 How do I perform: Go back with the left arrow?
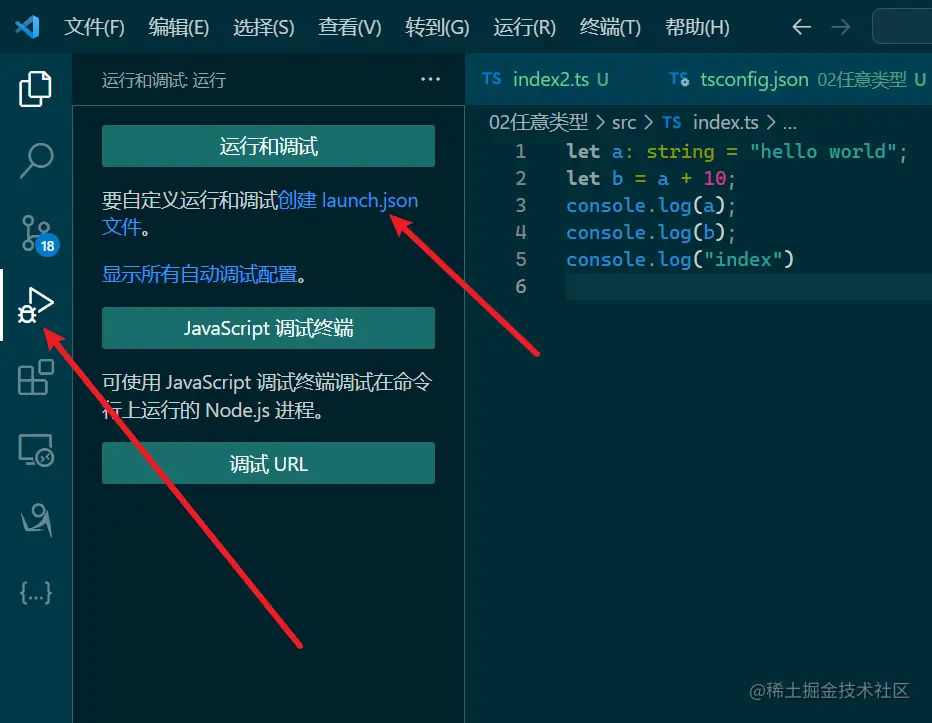(x=801, y=27)
